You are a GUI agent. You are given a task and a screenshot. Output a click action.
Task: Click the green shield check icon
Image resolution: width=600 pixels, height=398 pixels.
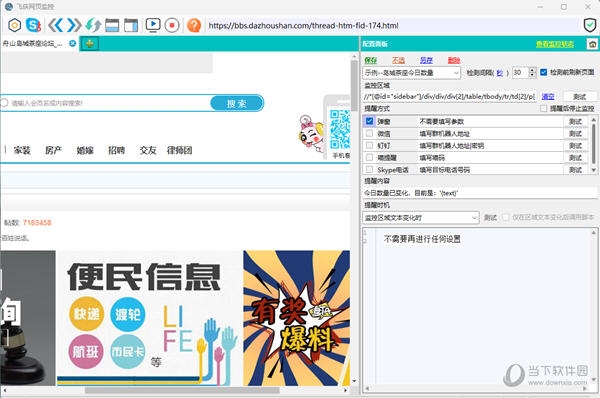coord(590,25)
